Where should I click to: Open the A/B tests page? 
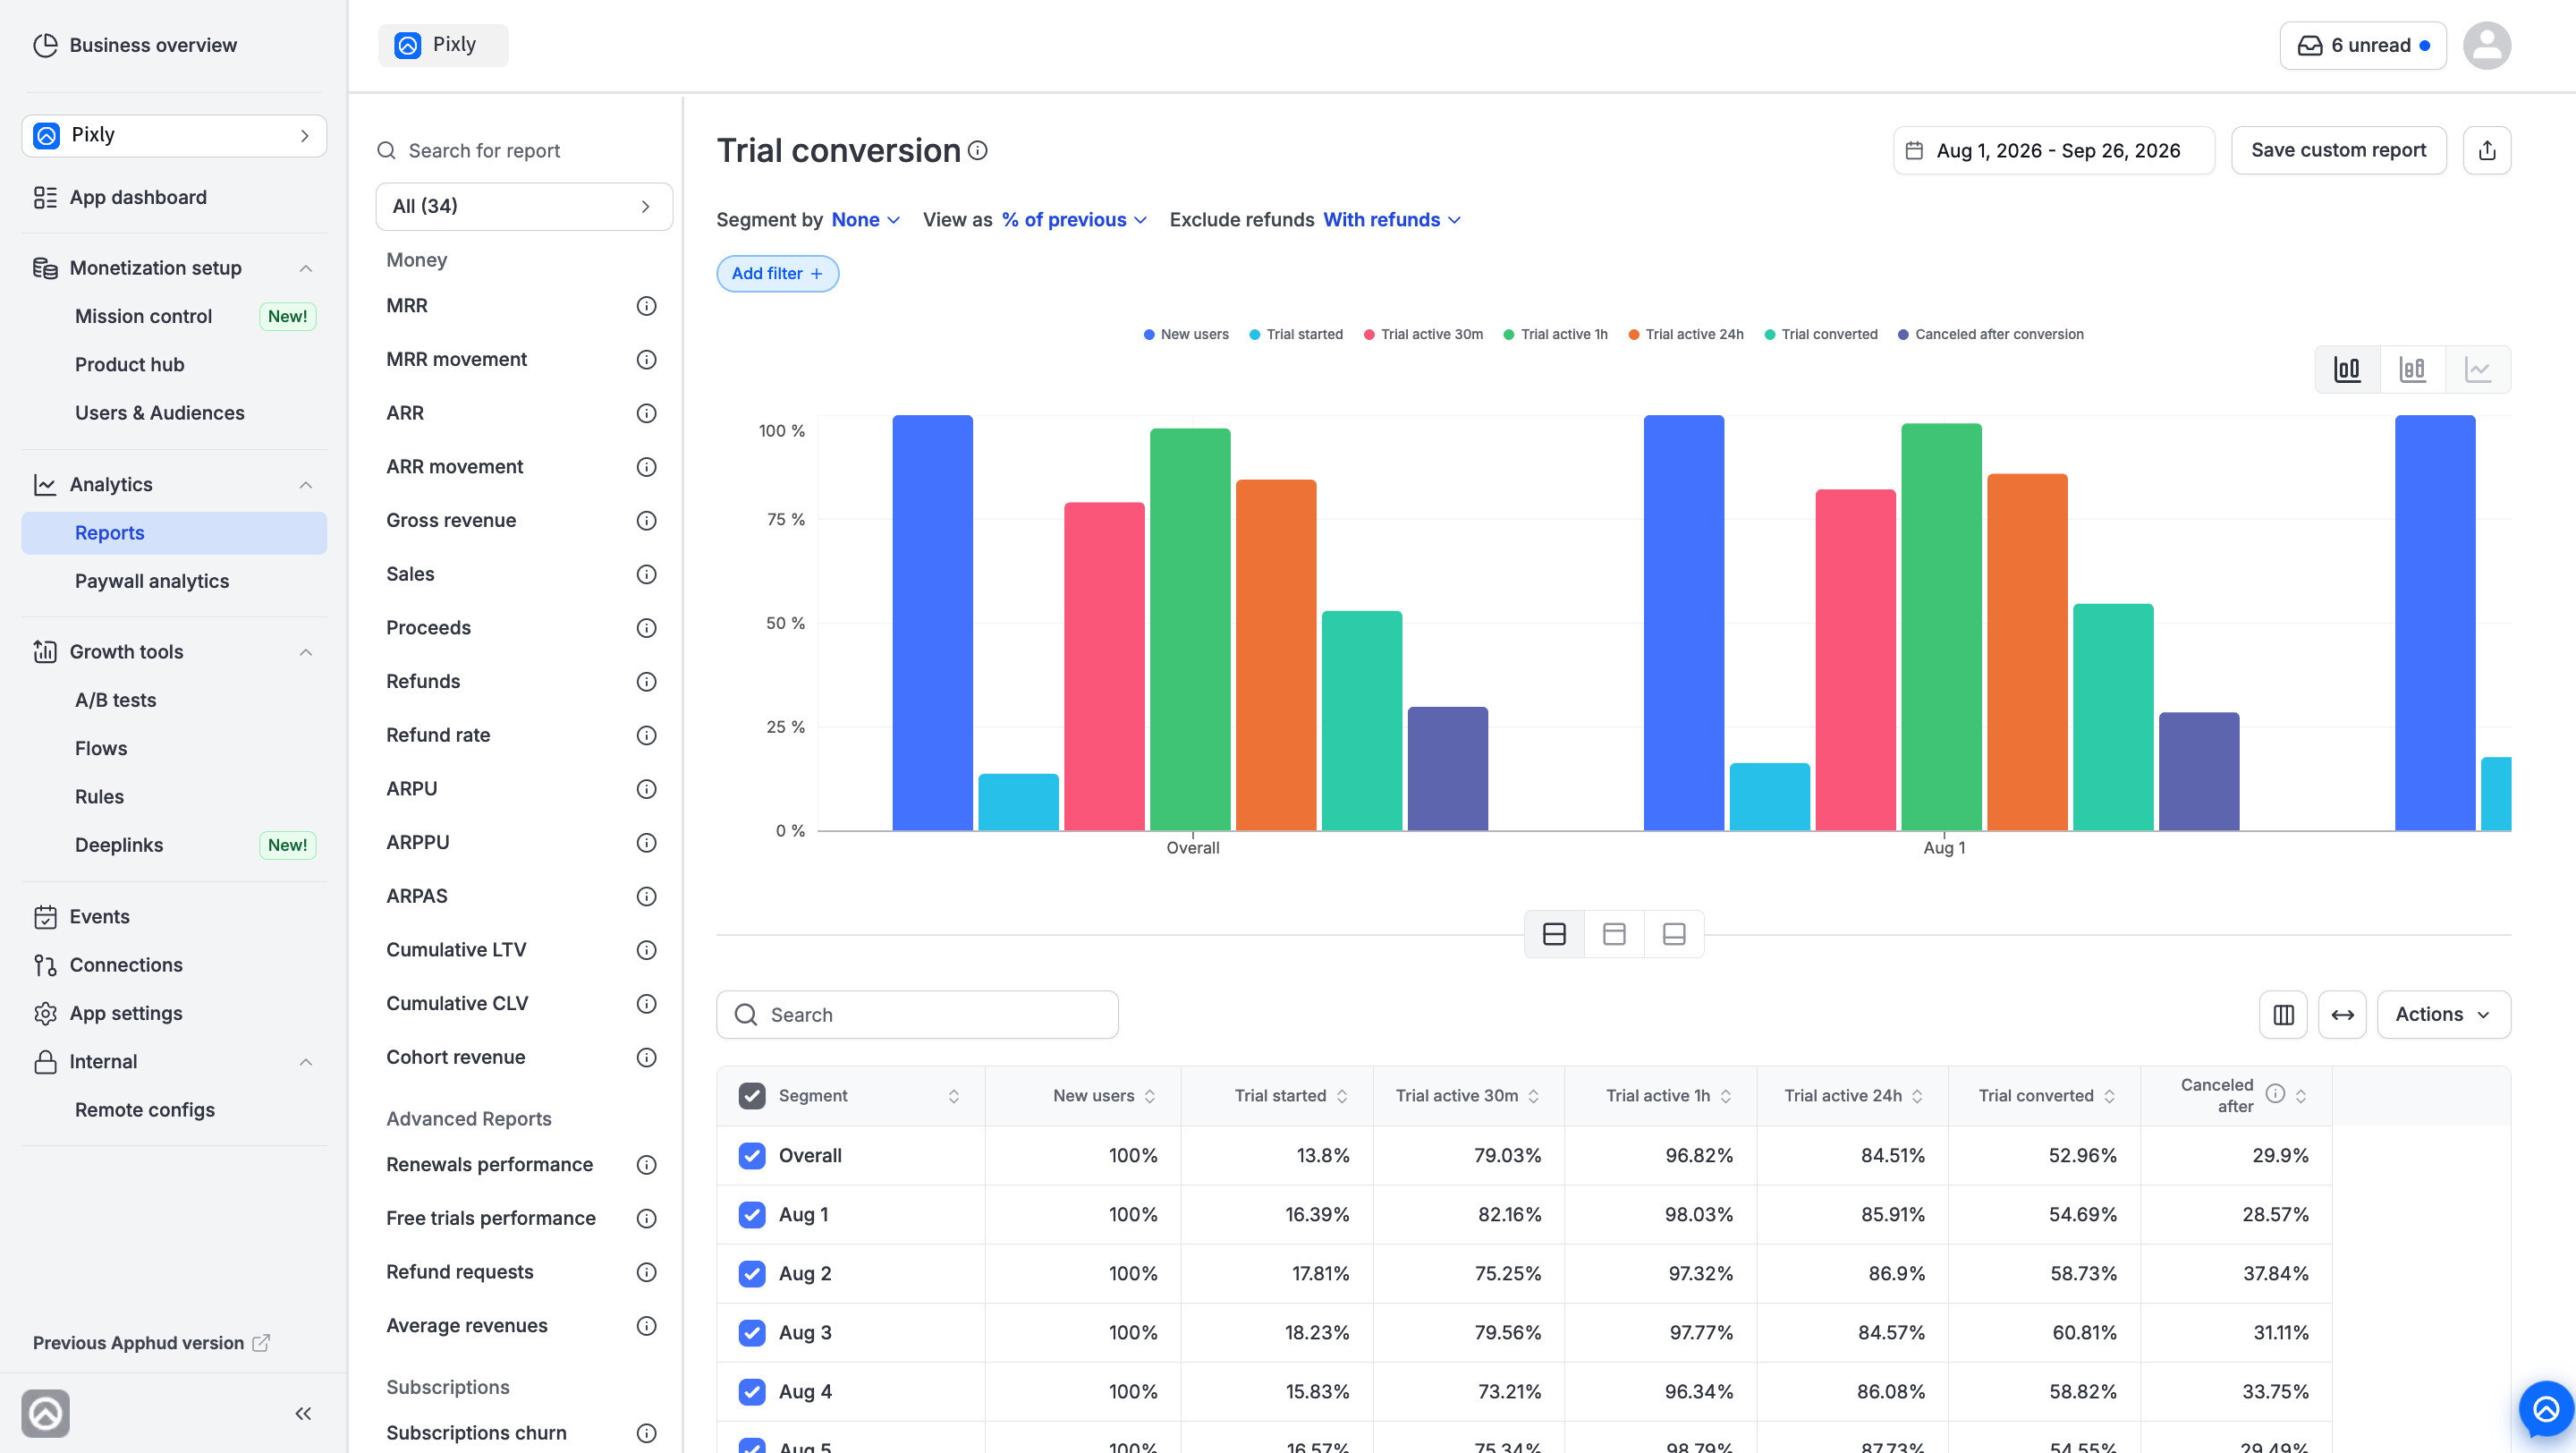115,700
